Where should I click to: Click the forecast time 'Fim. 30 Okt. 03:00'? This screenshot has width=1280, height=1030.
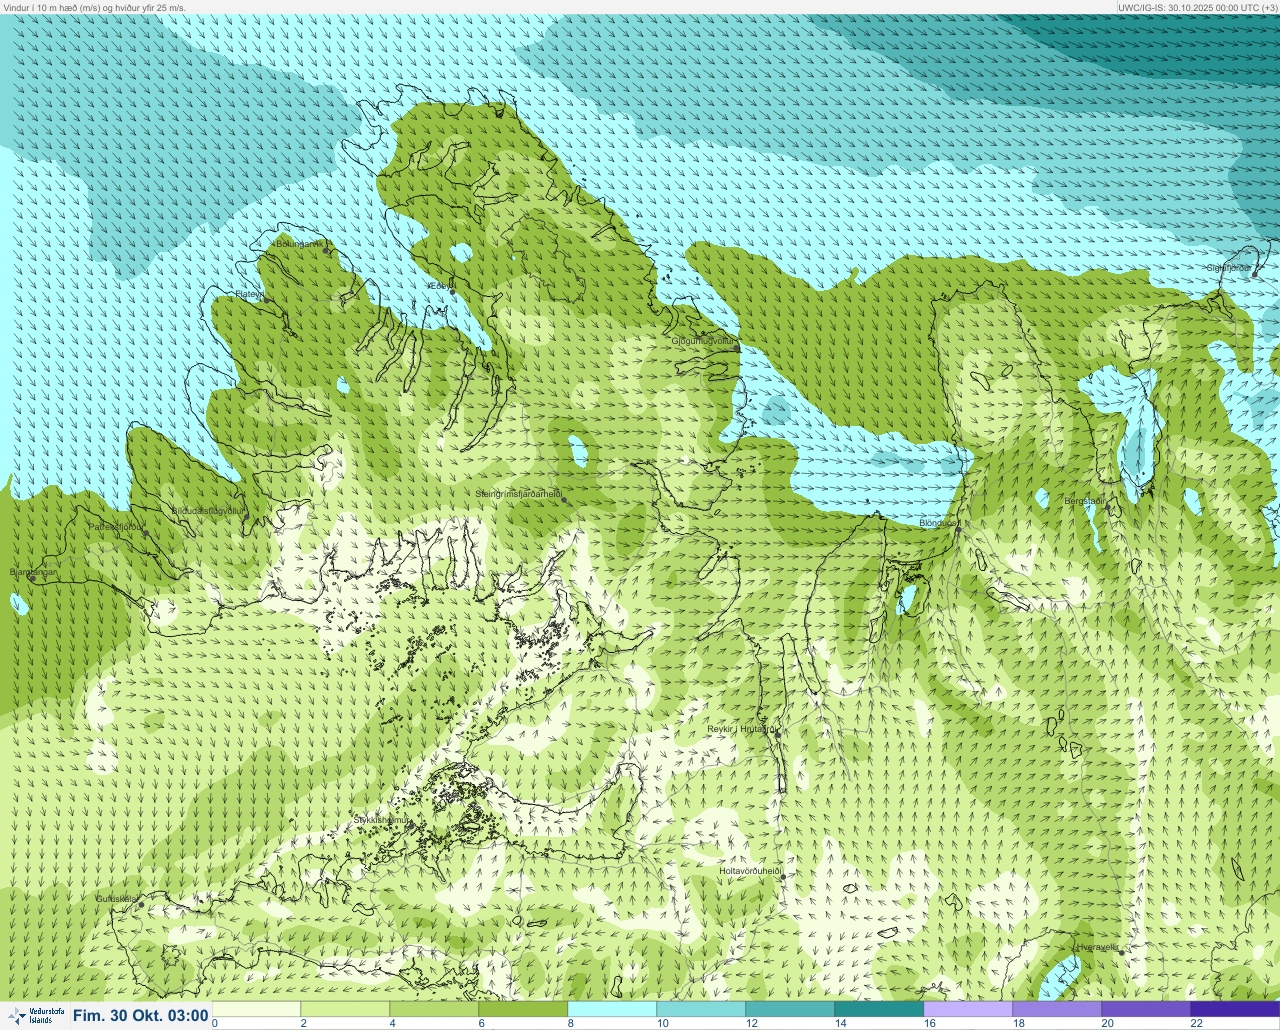click(140, 1016)
